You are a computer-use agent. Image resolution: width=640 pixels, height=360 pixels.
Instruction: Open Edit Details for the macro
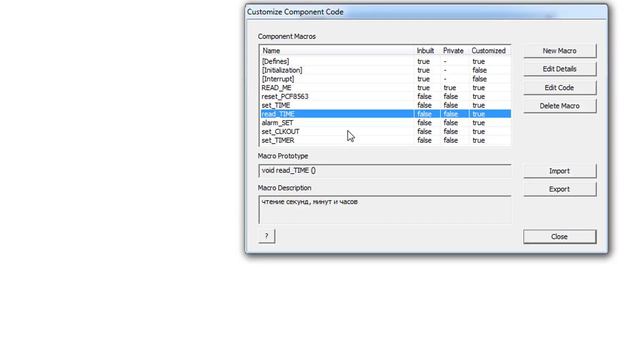pyautogui.click(x=560, y=69)
